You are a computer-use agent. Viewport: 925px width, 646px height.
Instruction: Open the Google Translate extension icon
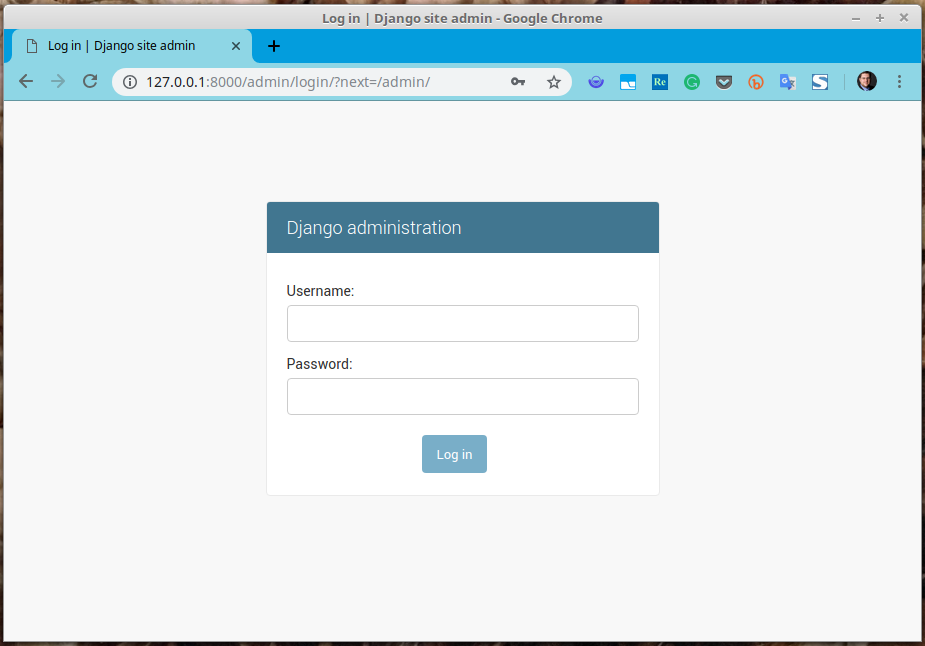(788, 82)
